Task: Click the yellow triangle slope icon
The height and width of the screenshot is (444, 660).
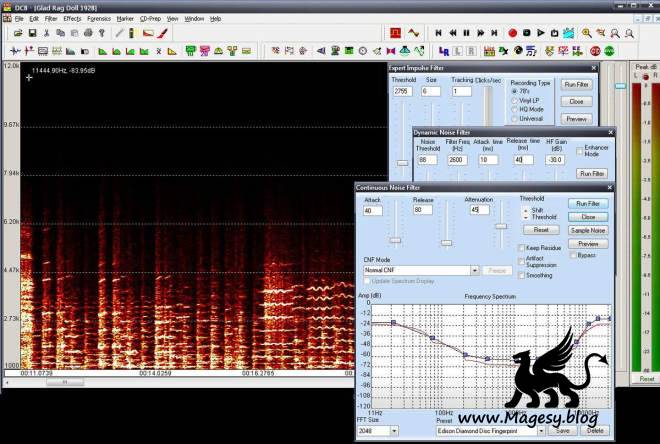Action: point(172,51)
